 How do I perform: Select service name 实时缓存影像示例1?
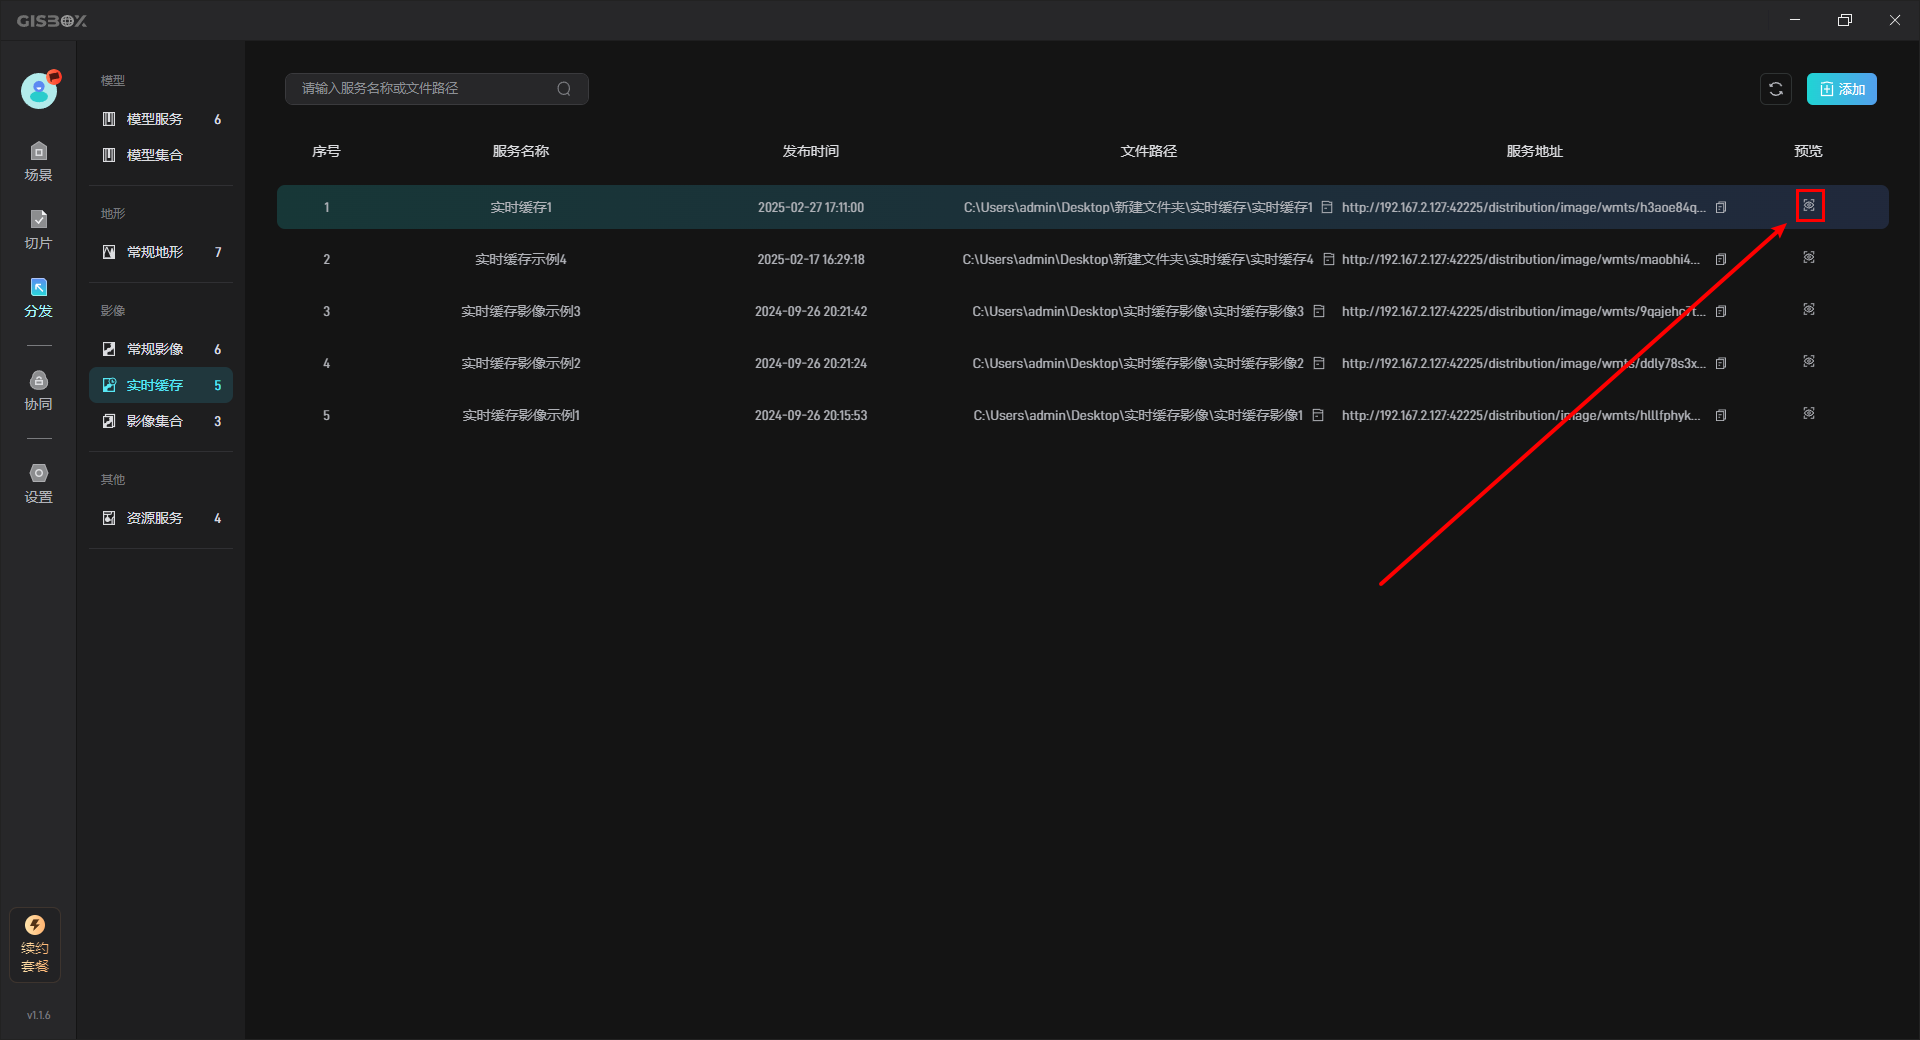pyautogui.click(x=521, y=415)
